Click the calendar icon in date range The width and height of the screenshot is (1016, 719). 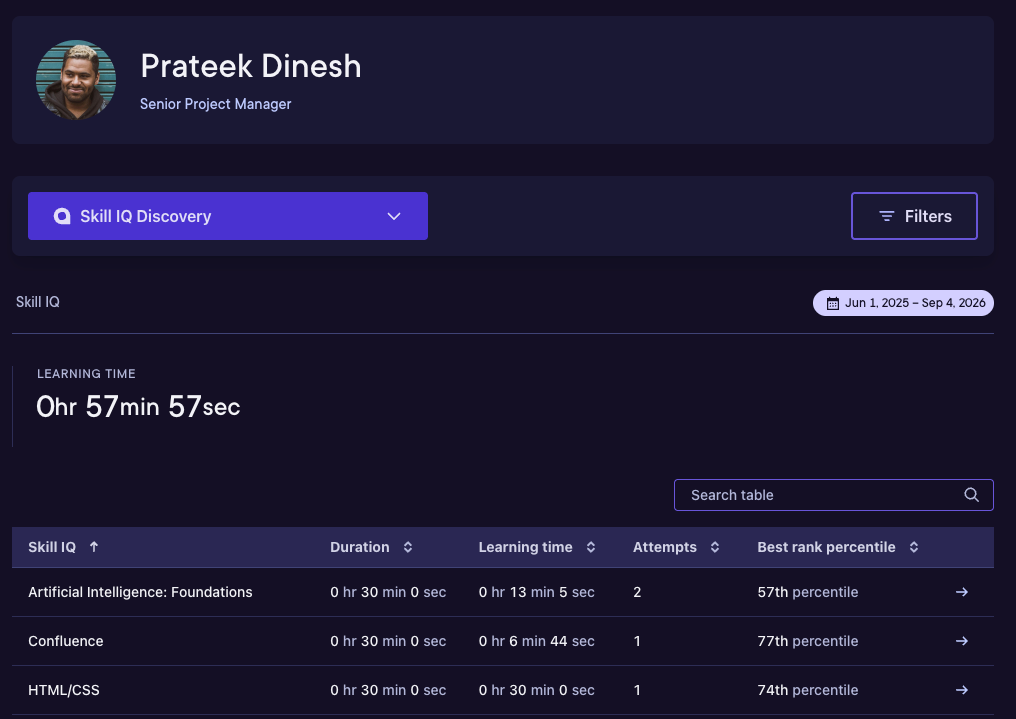(x=833, y=303)
